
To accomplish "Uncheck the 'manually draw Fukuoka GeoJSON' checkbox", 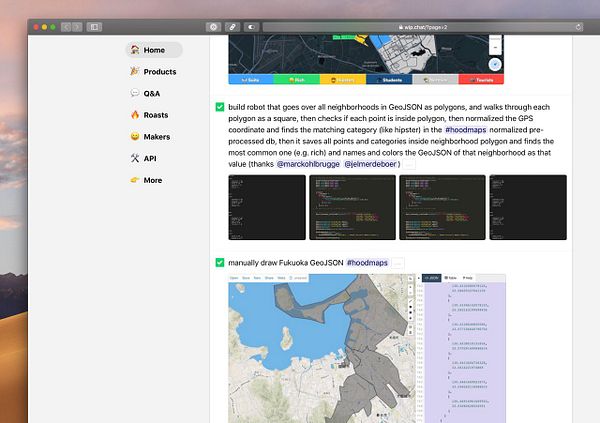I will pyautogui.click(x=220, y=263).
